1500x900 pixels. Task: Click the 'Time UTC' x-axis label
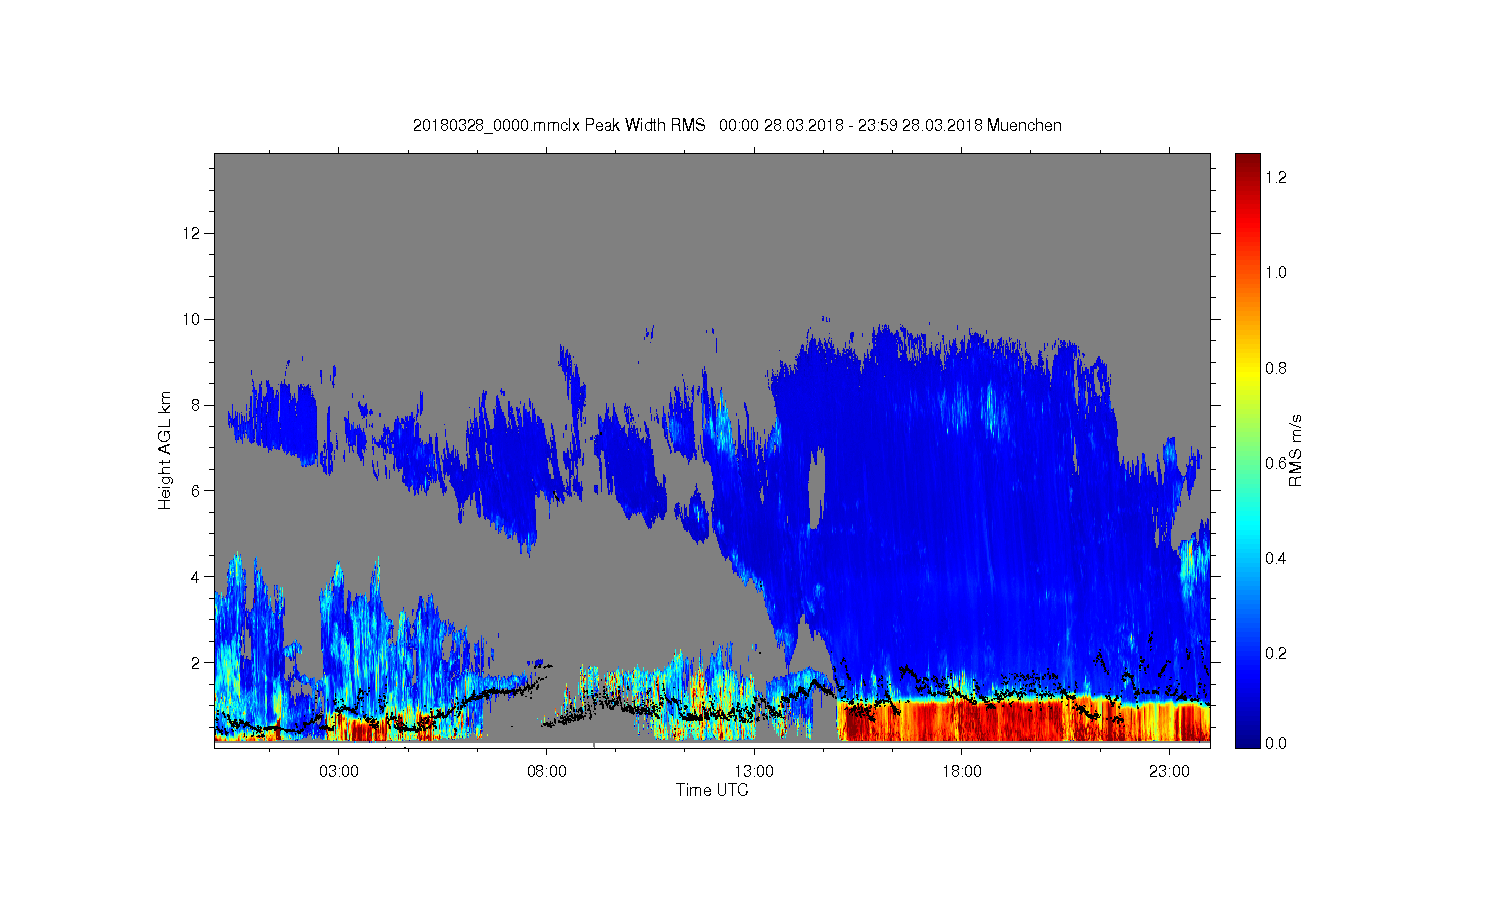(x=712, y=790)
